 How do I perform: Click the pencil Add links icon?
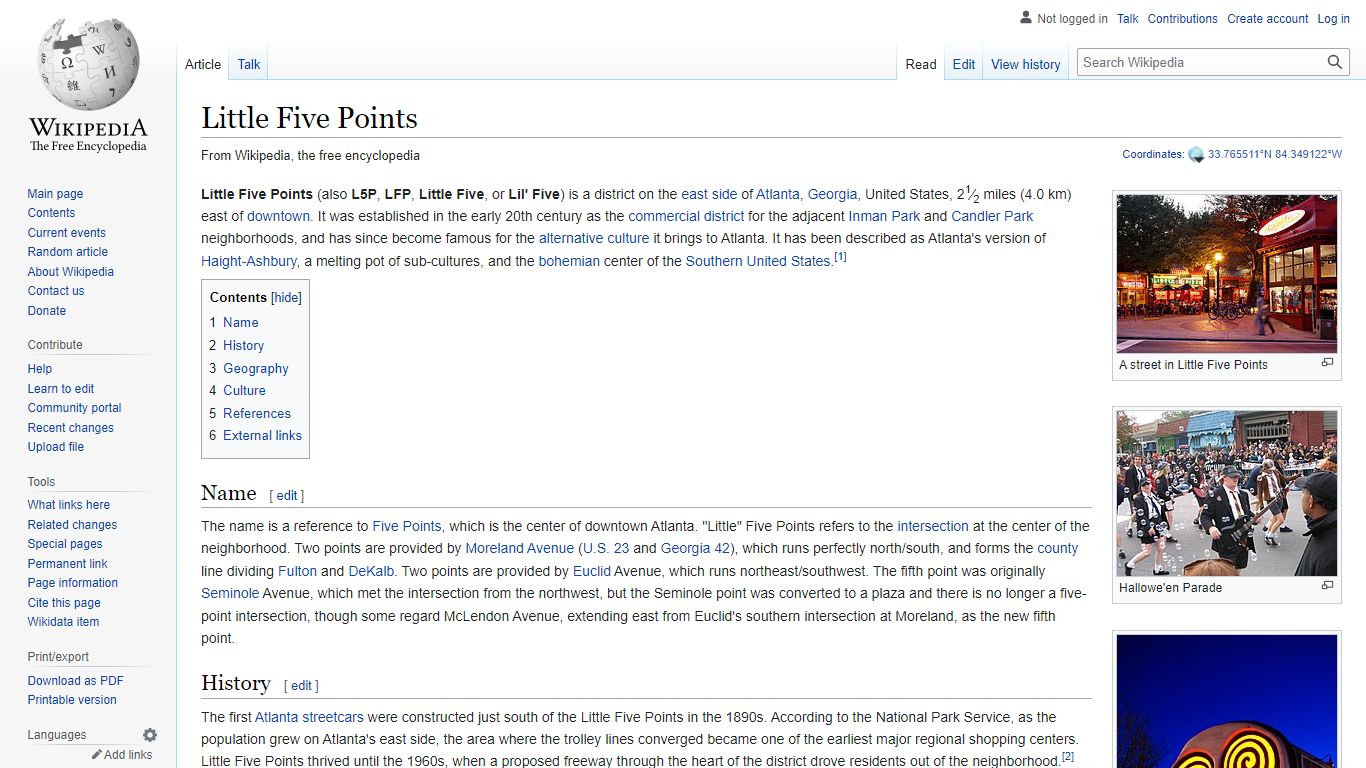coord(97,755)
